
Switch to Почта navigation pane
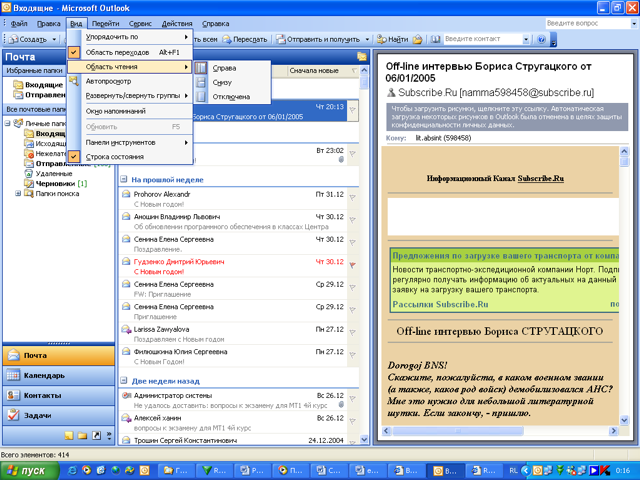click(x=59, y=355)
